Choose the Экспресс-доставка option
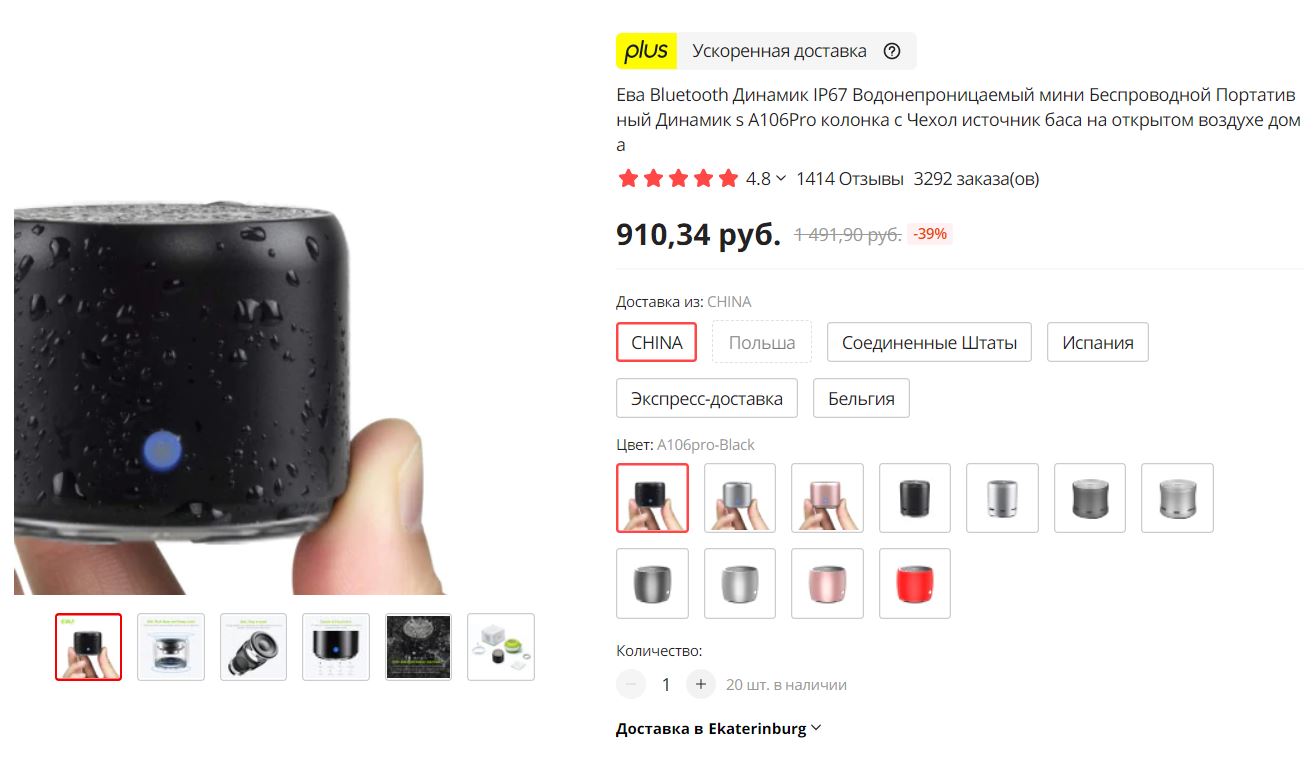The width and height of the screenshot is (1315, 758). 707,398
